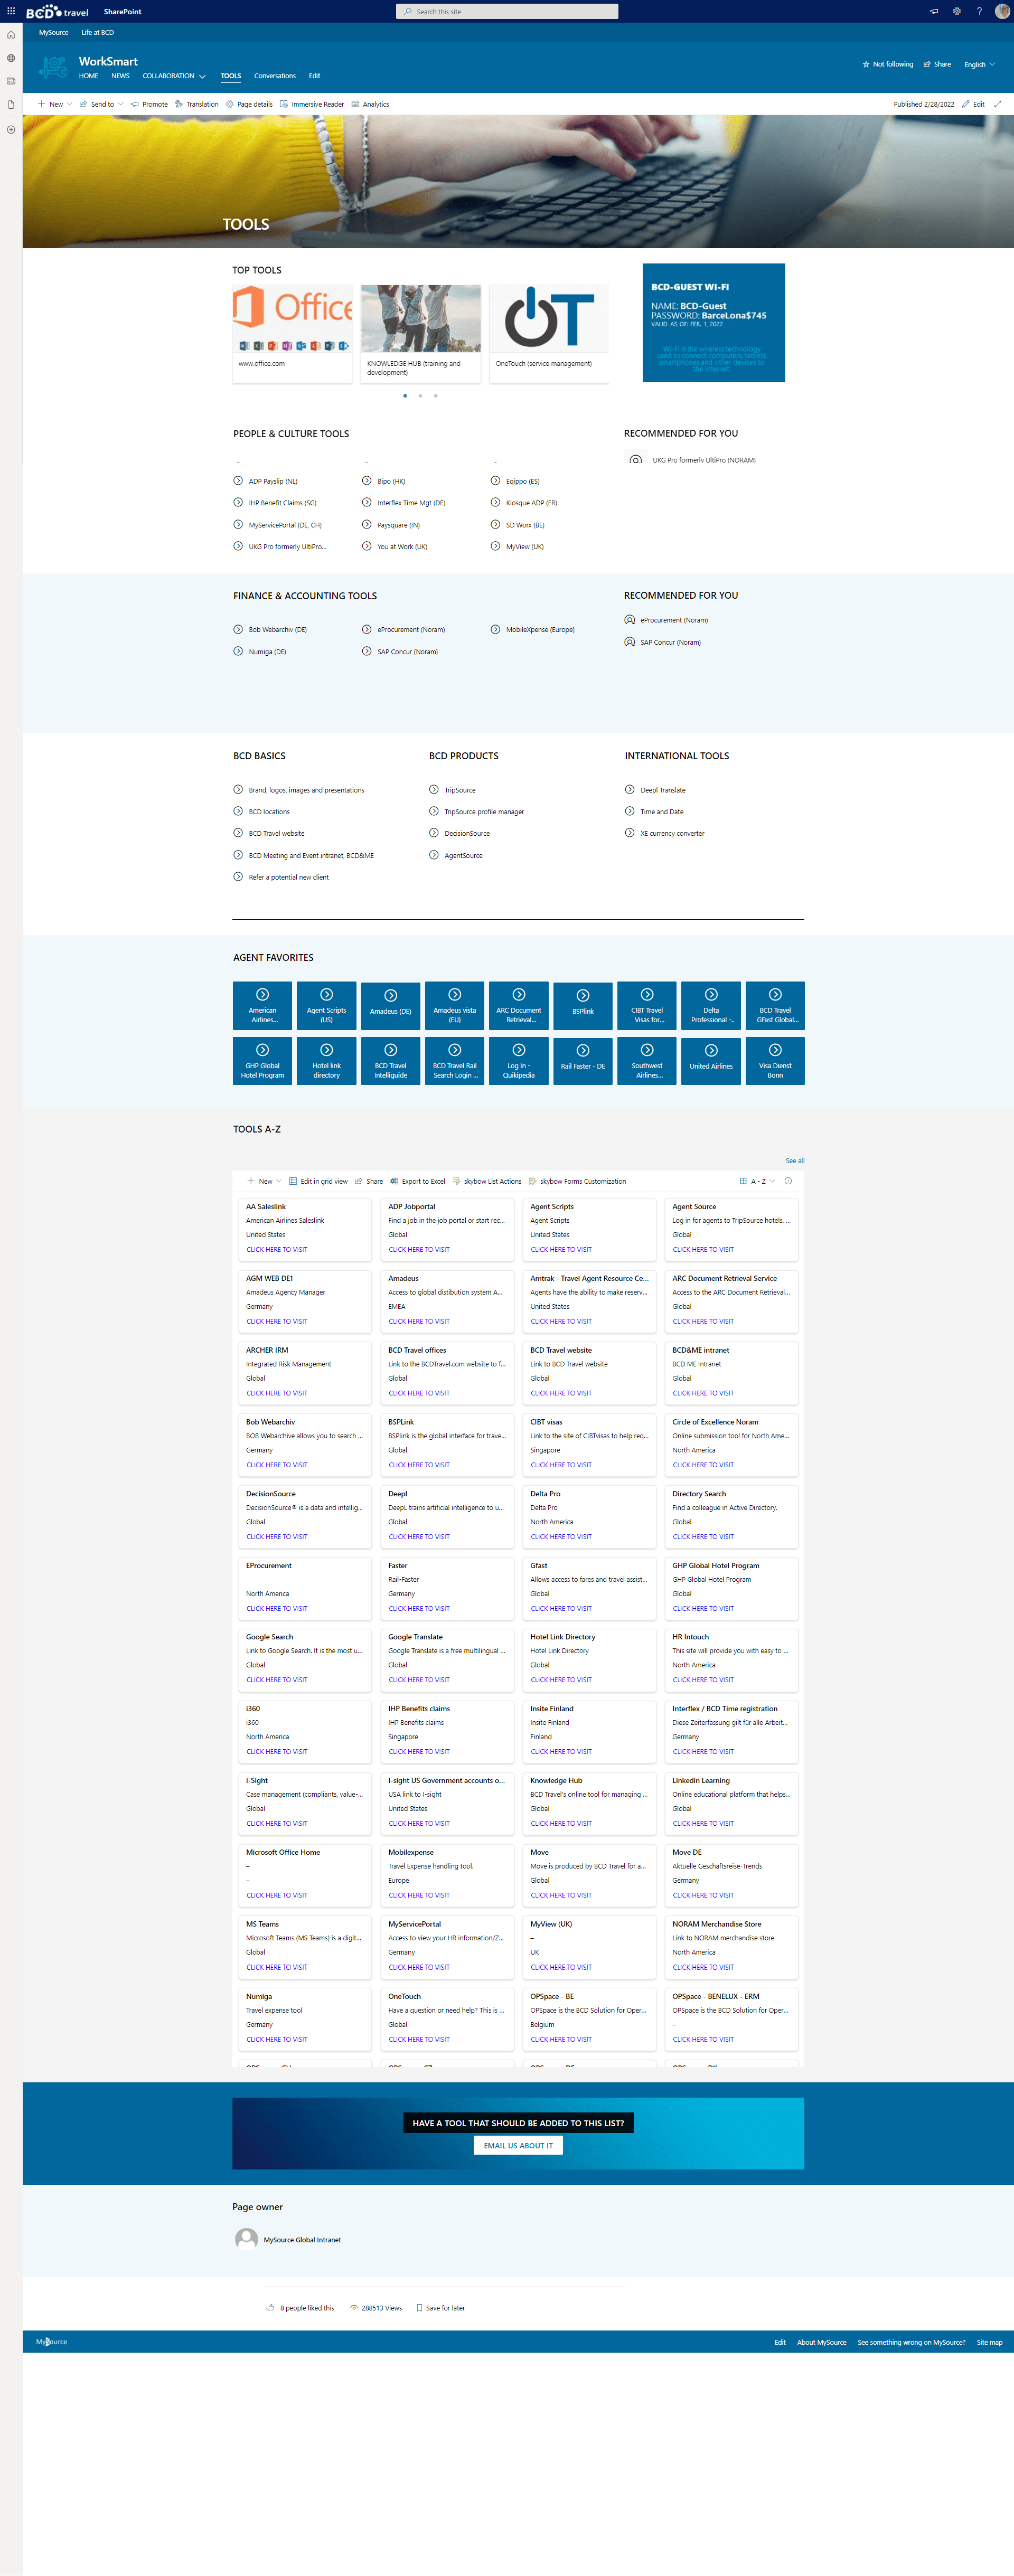This screenshot has height=2576, width=1014.
Task: Click Edit in the site navigation
Action: (x=314, y=76)
